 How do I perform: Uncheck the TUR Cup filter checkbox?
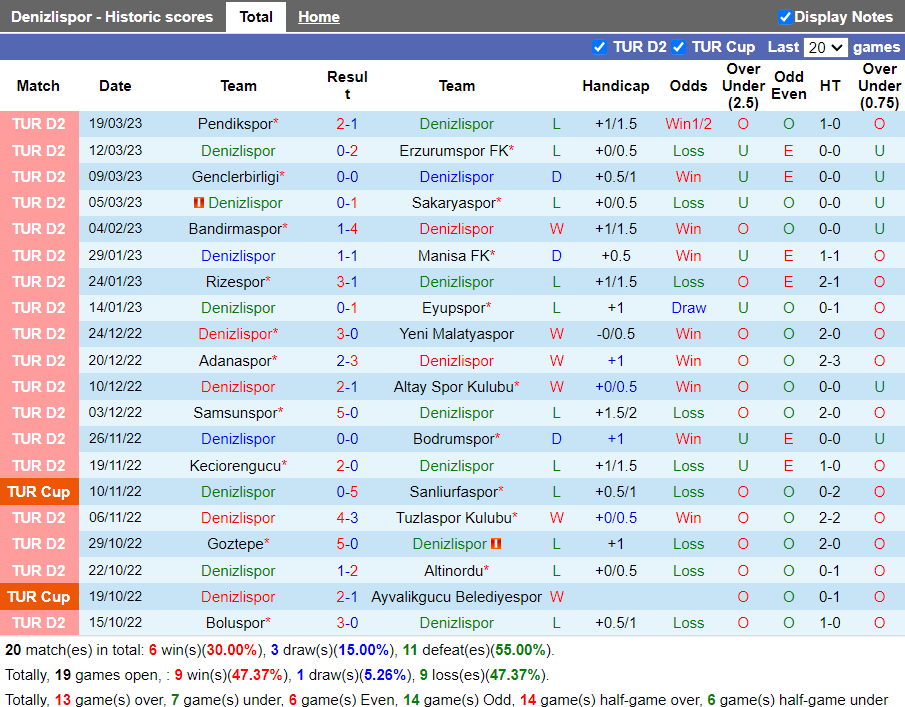pos(679,47)
